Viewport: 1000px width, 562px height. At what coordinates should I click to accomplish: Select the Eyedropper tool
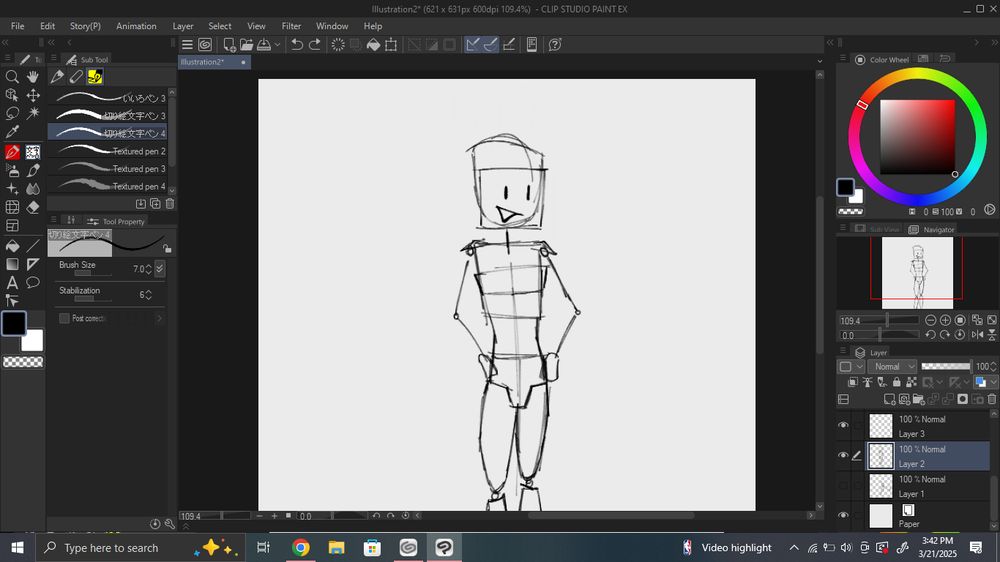click(x=12, y=132)
